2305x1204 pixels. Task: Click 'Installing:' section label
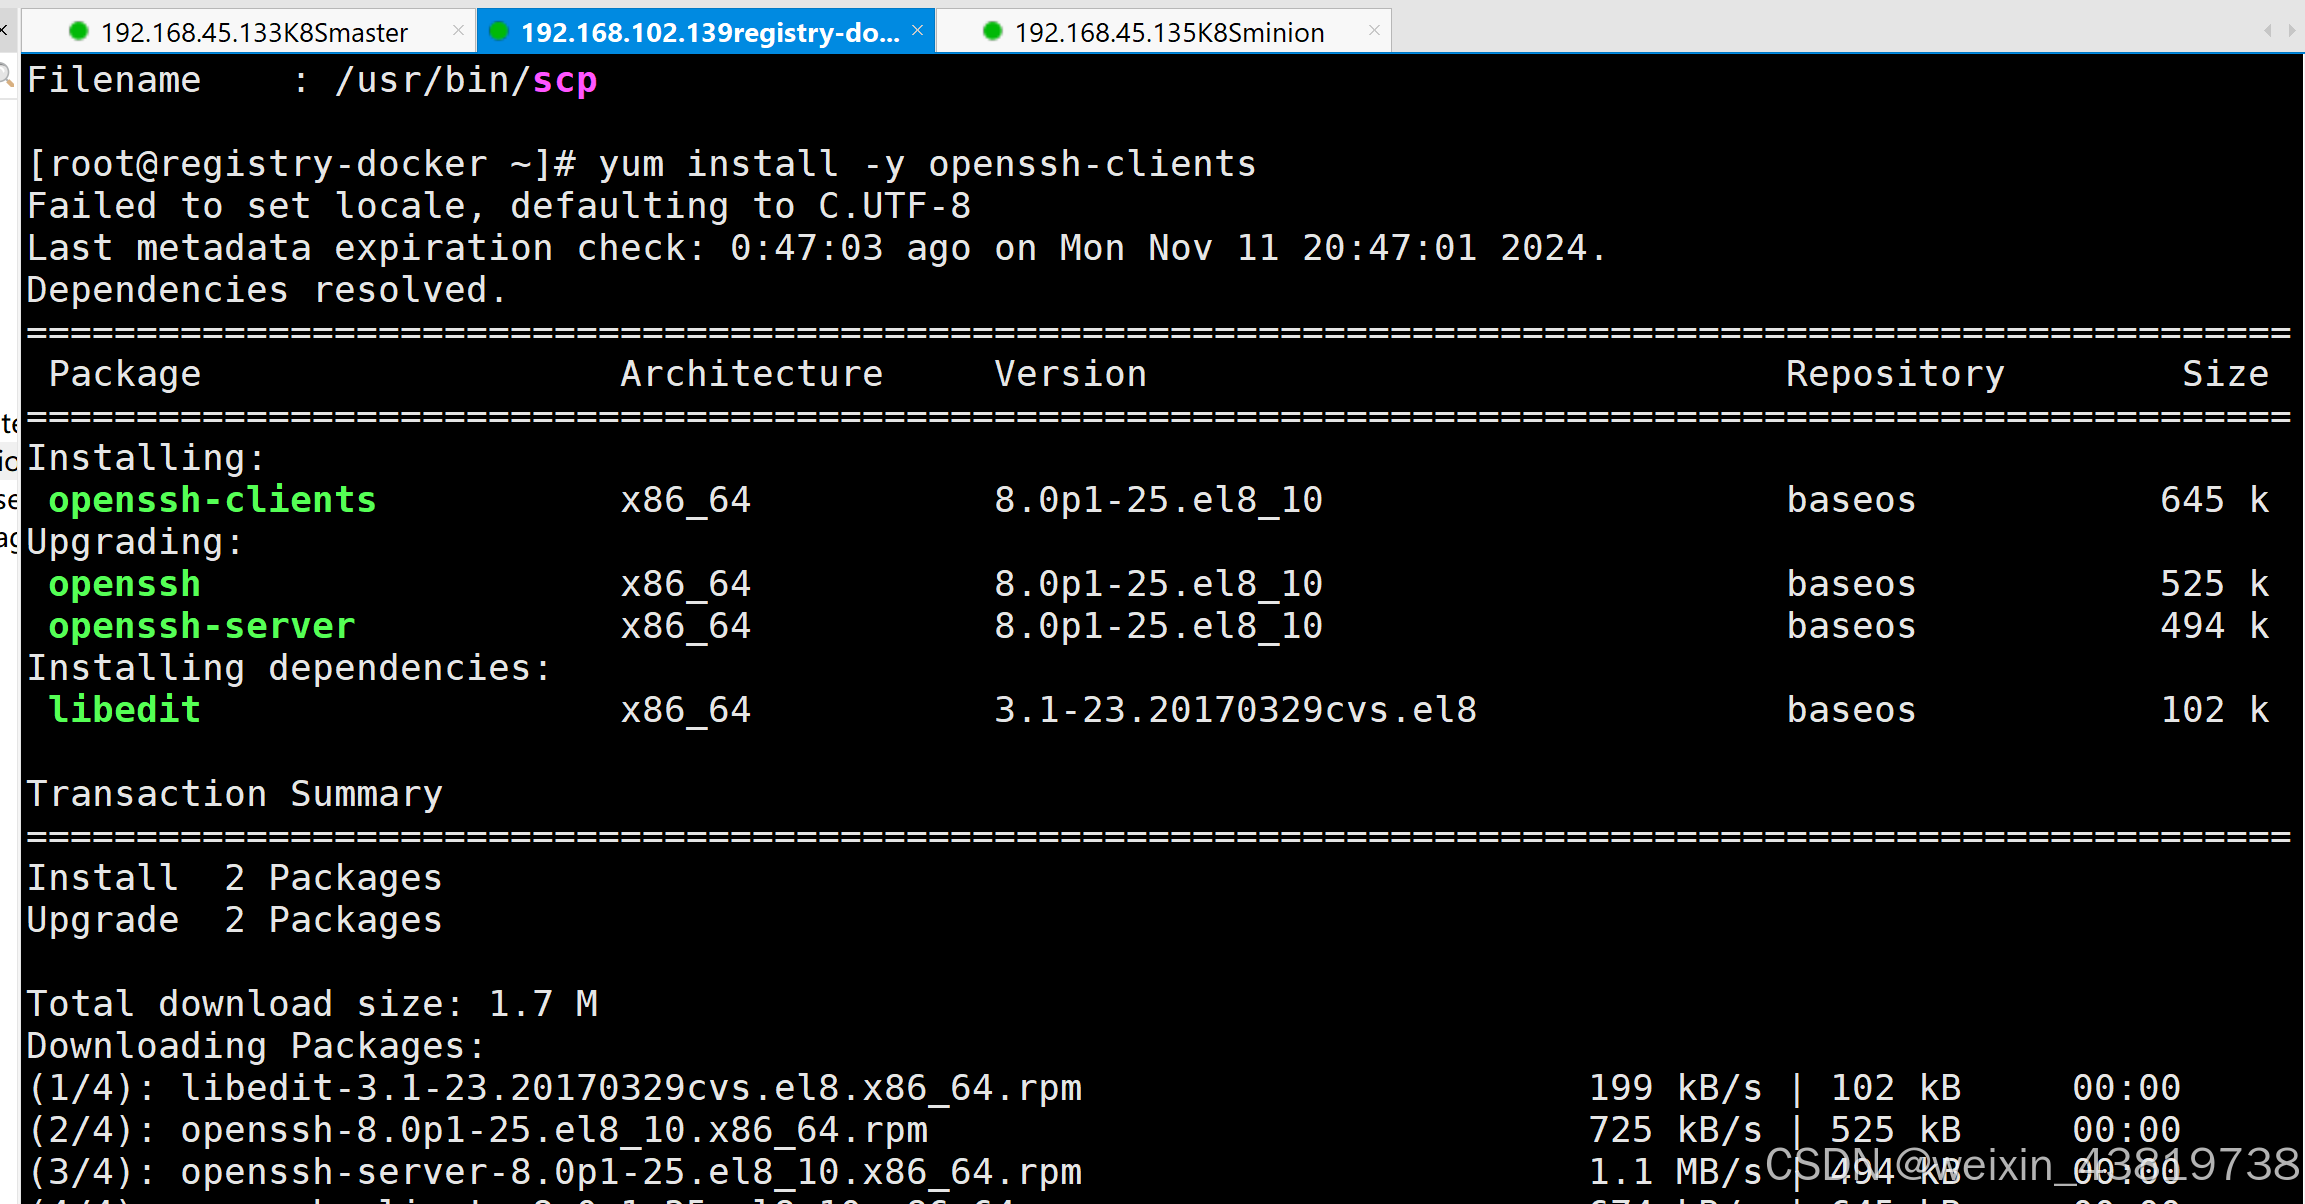point(146,458)
